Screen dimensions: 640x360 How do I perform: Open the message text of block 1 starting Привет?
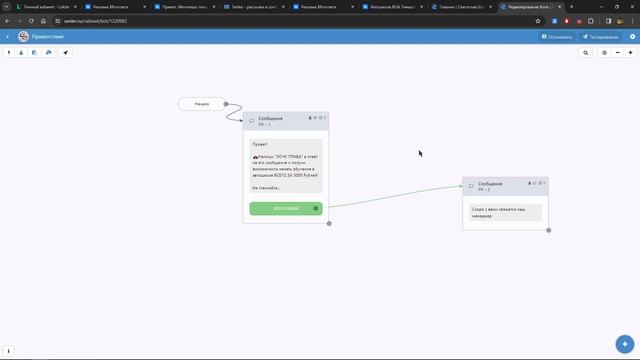286,166
